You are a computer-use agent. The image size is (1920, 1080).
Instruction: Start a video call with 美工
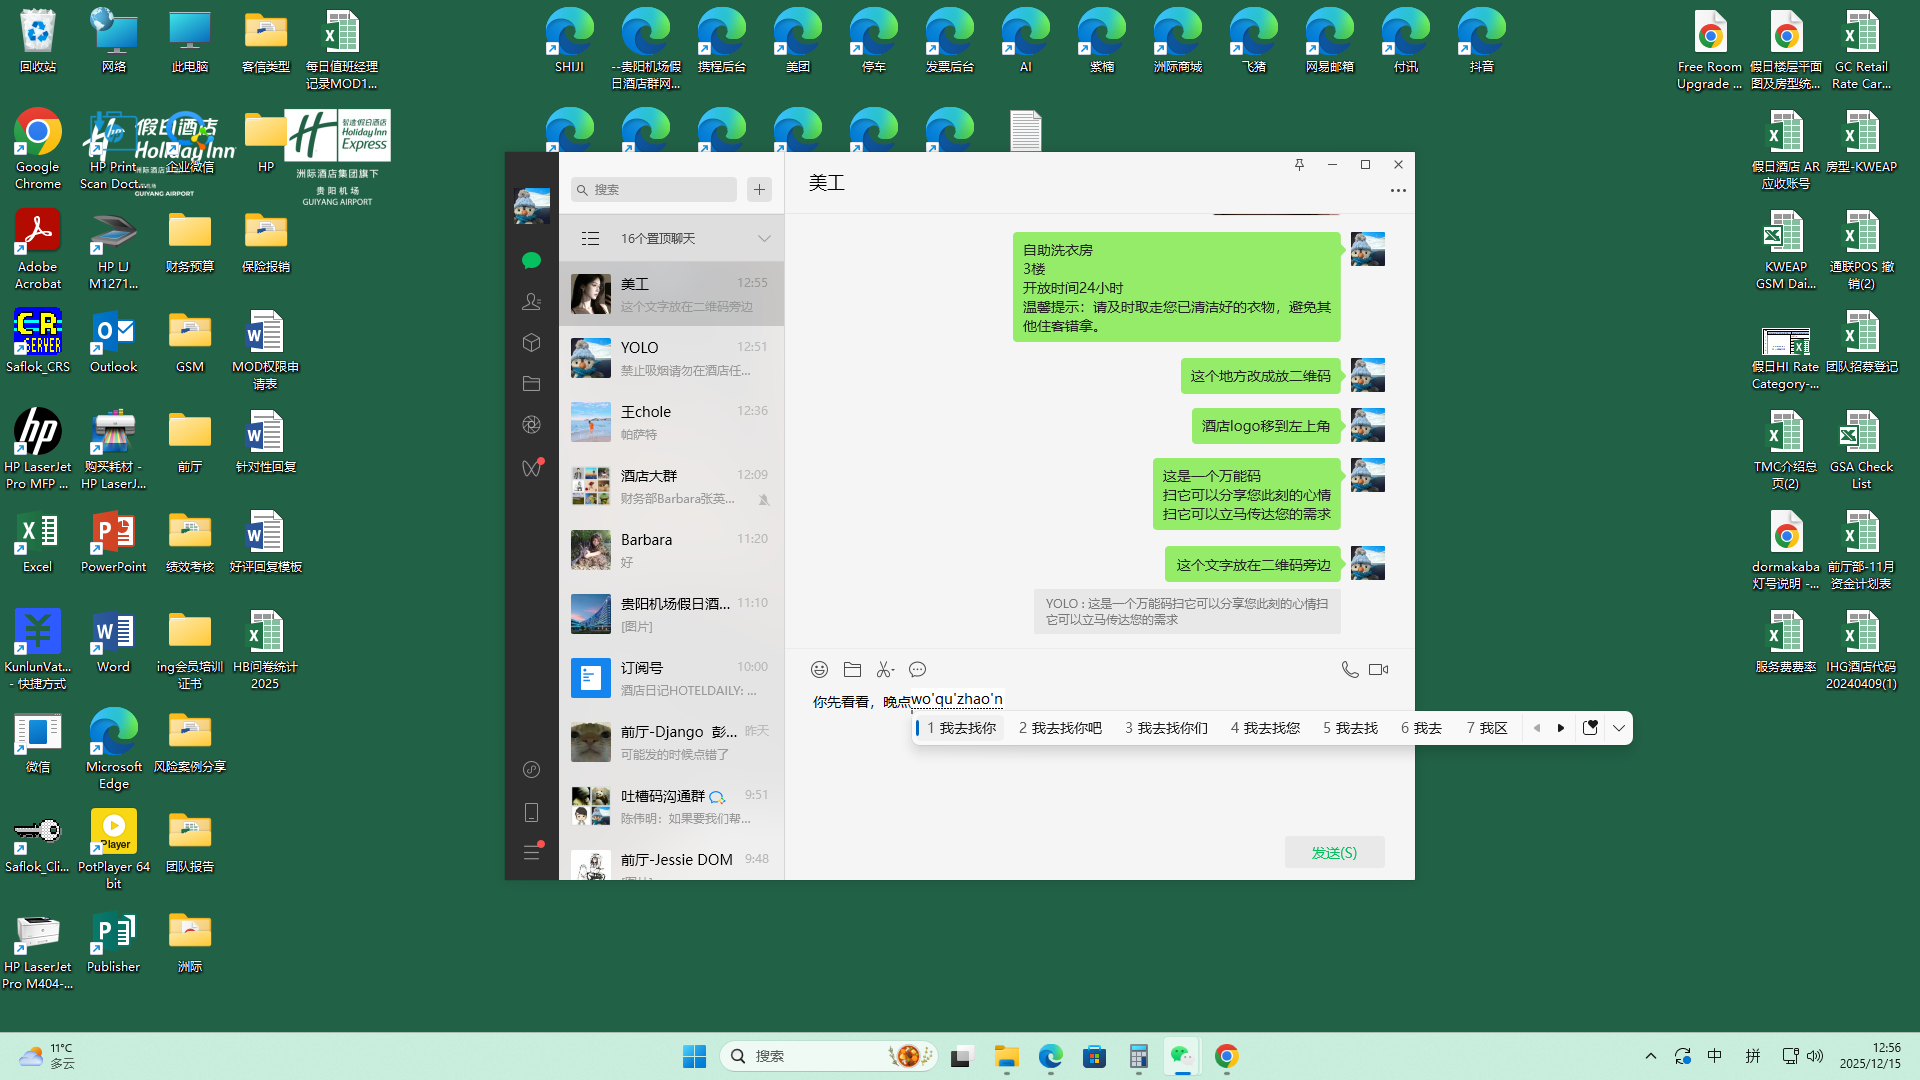pos(1379,669)
